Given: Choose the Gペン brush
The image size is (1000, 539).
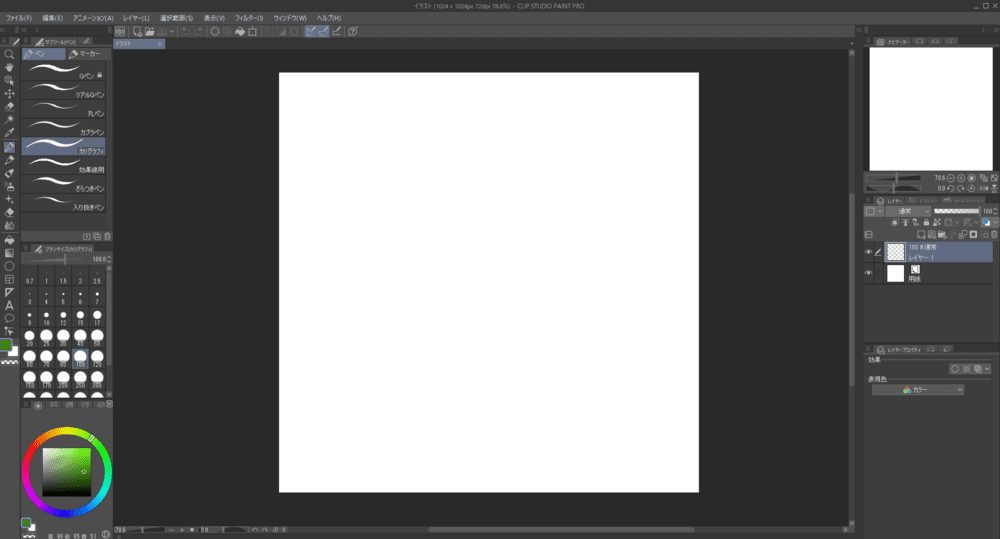Looking at the screenshot, I should [x=63, y=71].
